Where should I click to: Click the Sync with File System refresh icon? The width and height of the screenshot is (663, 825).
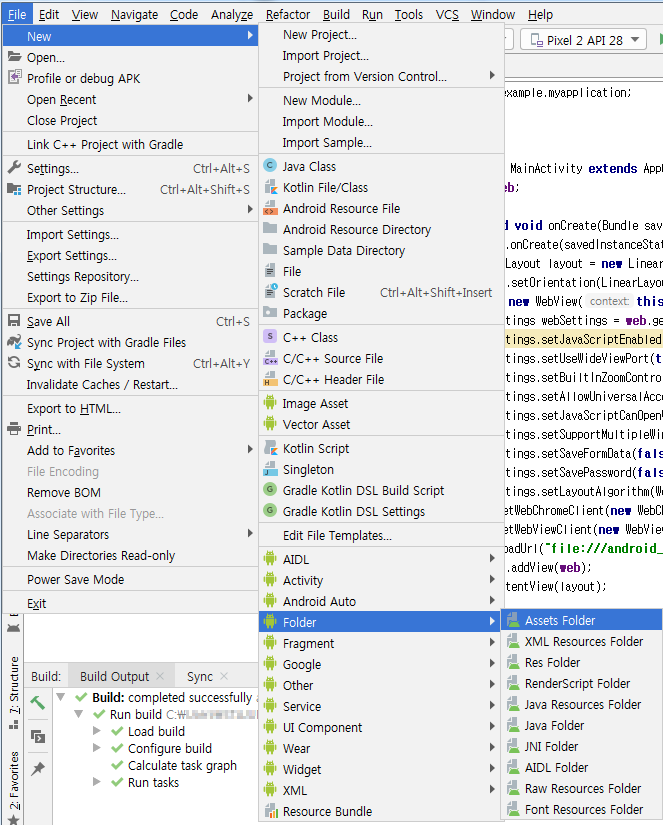(x=14, y=363)
